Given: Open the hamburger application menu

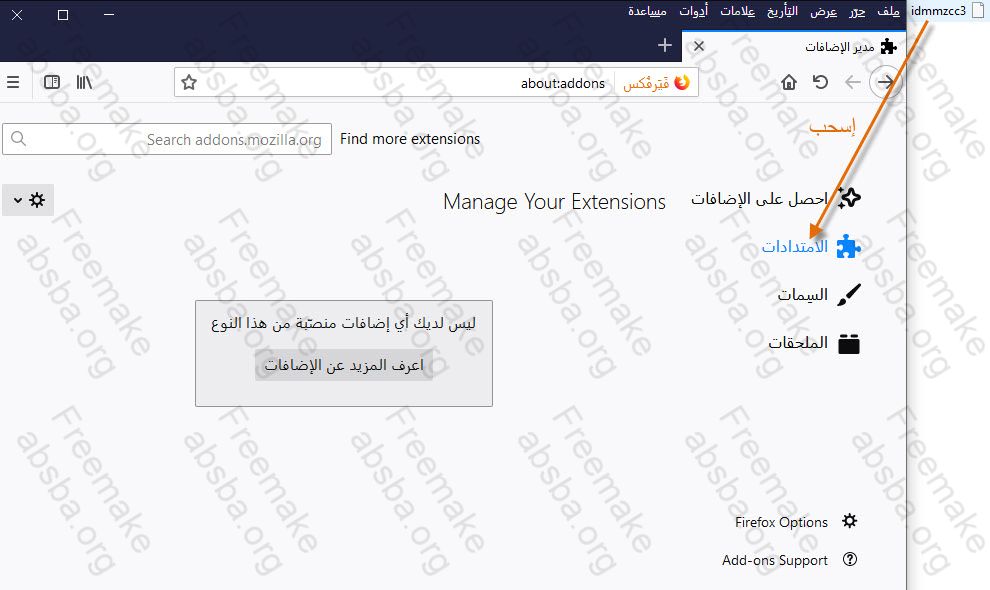Looking at the screenshot, I should (13, 82).
